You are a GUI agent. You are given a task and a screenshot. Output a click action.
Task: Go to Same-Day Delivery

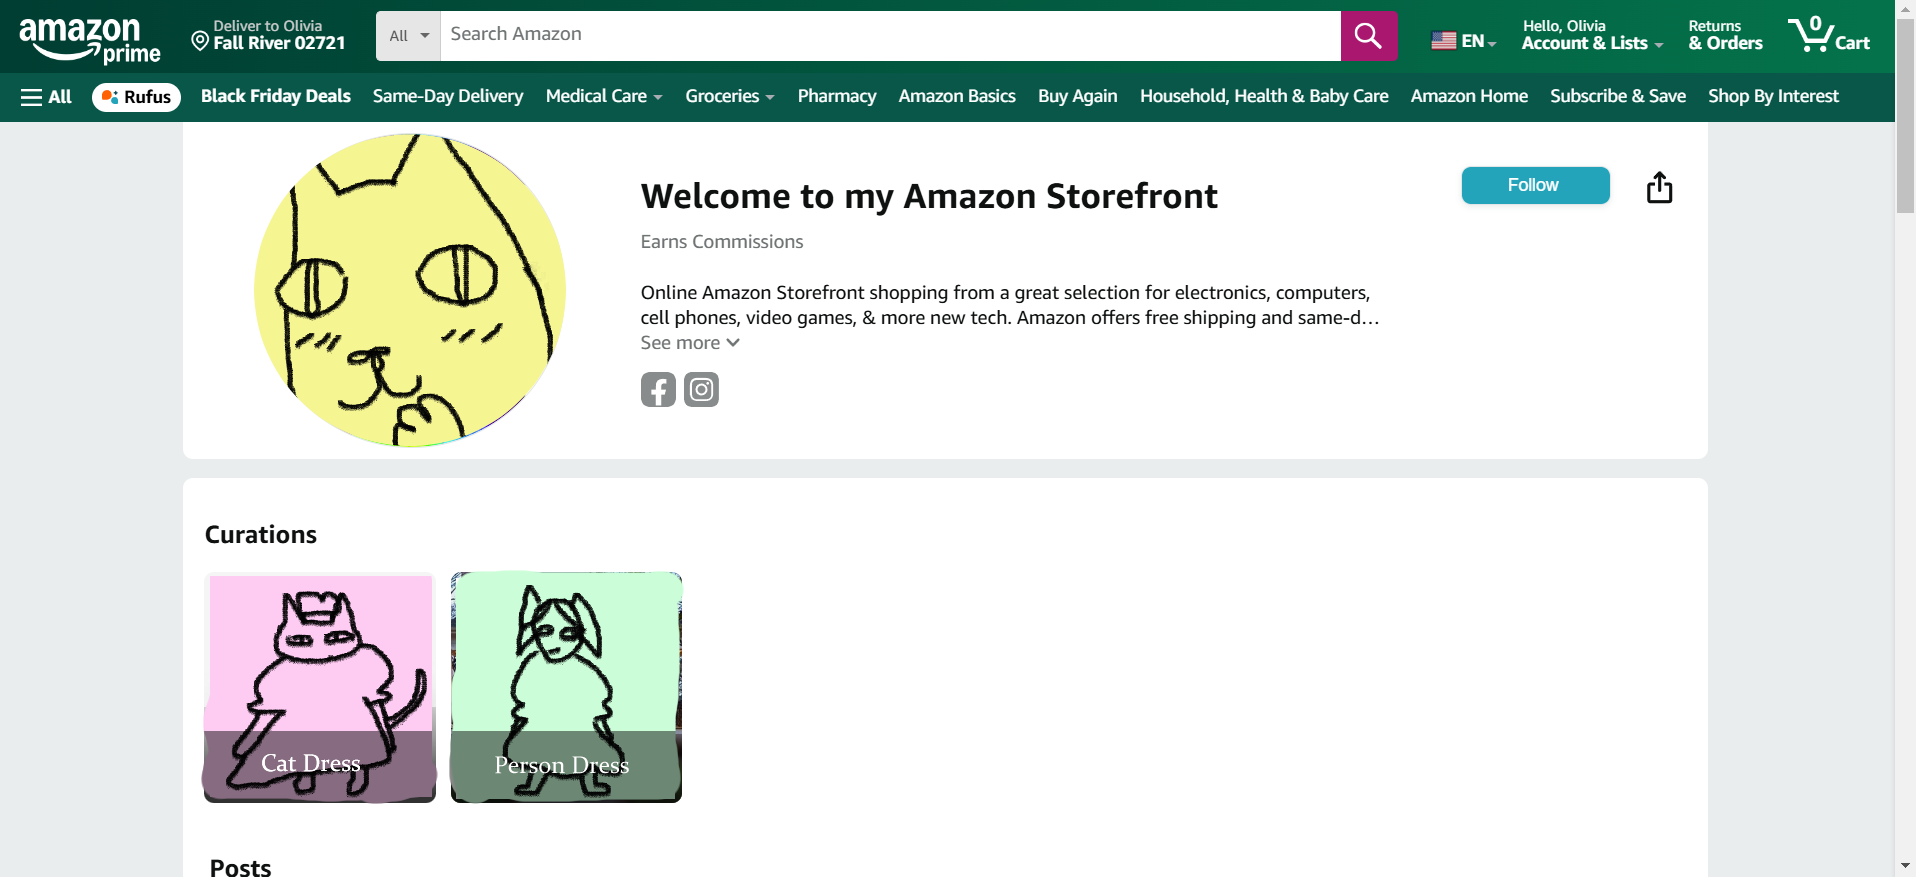tap(448, 96)
